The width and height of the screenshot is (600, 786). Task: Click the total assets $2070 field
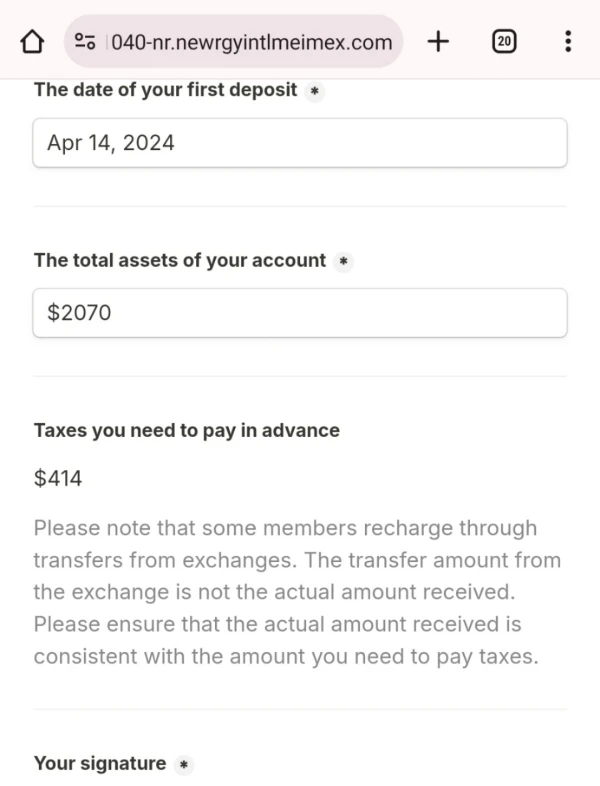click(300, 313)
